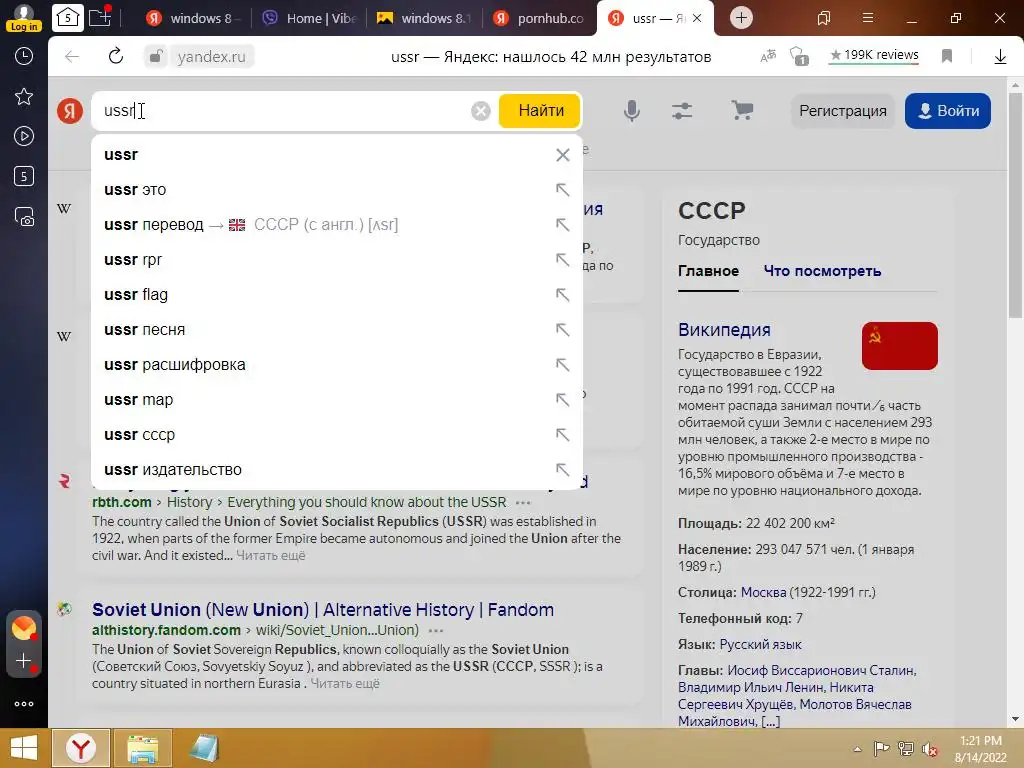
Task: Click the blue 'Войти' button
Action: point(948,111)
